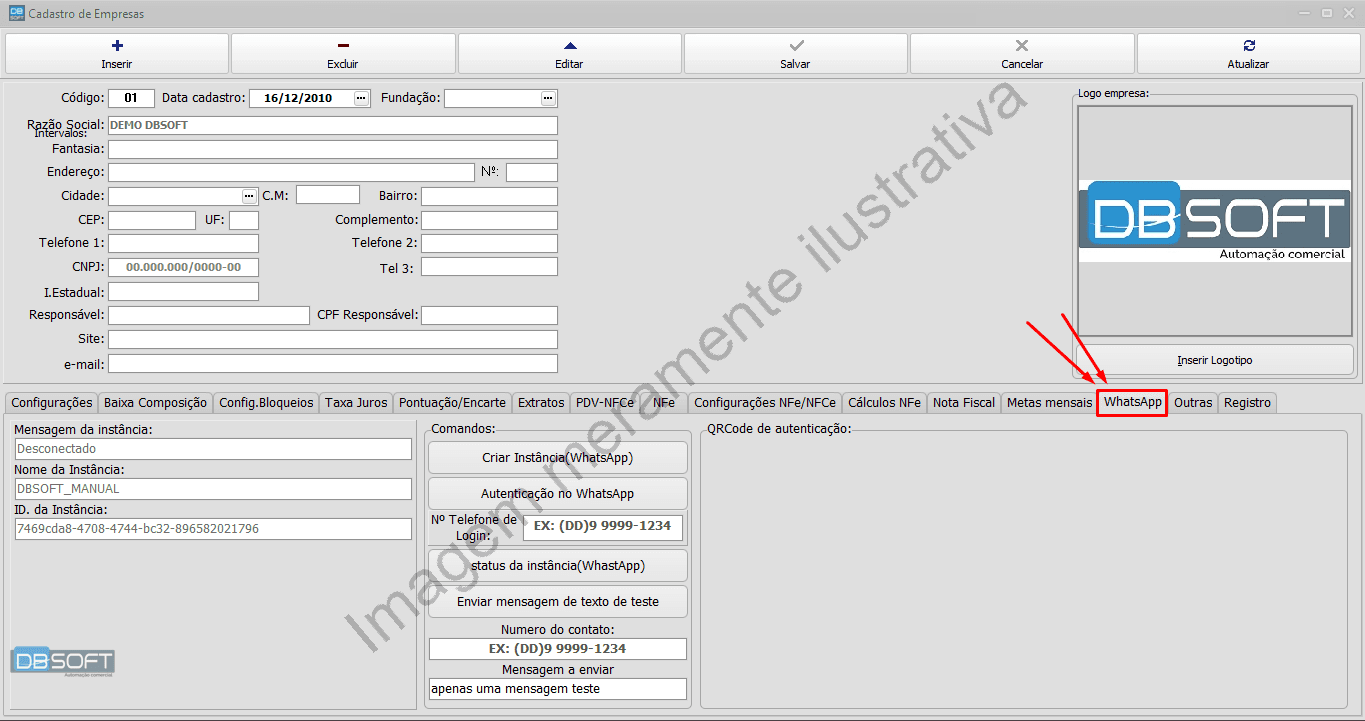The width and height of the screenshot is (1365, 721).
Task: Select the PDV-NFCe tab
Action: pos(605,403)
